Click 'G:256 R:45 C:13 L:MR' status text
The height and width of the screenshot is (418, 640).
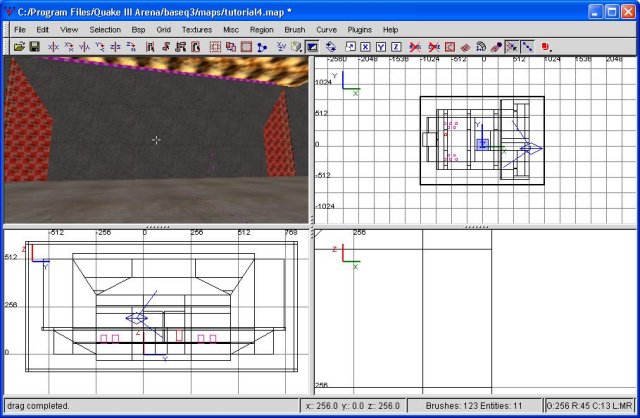[x=589, y=406]
